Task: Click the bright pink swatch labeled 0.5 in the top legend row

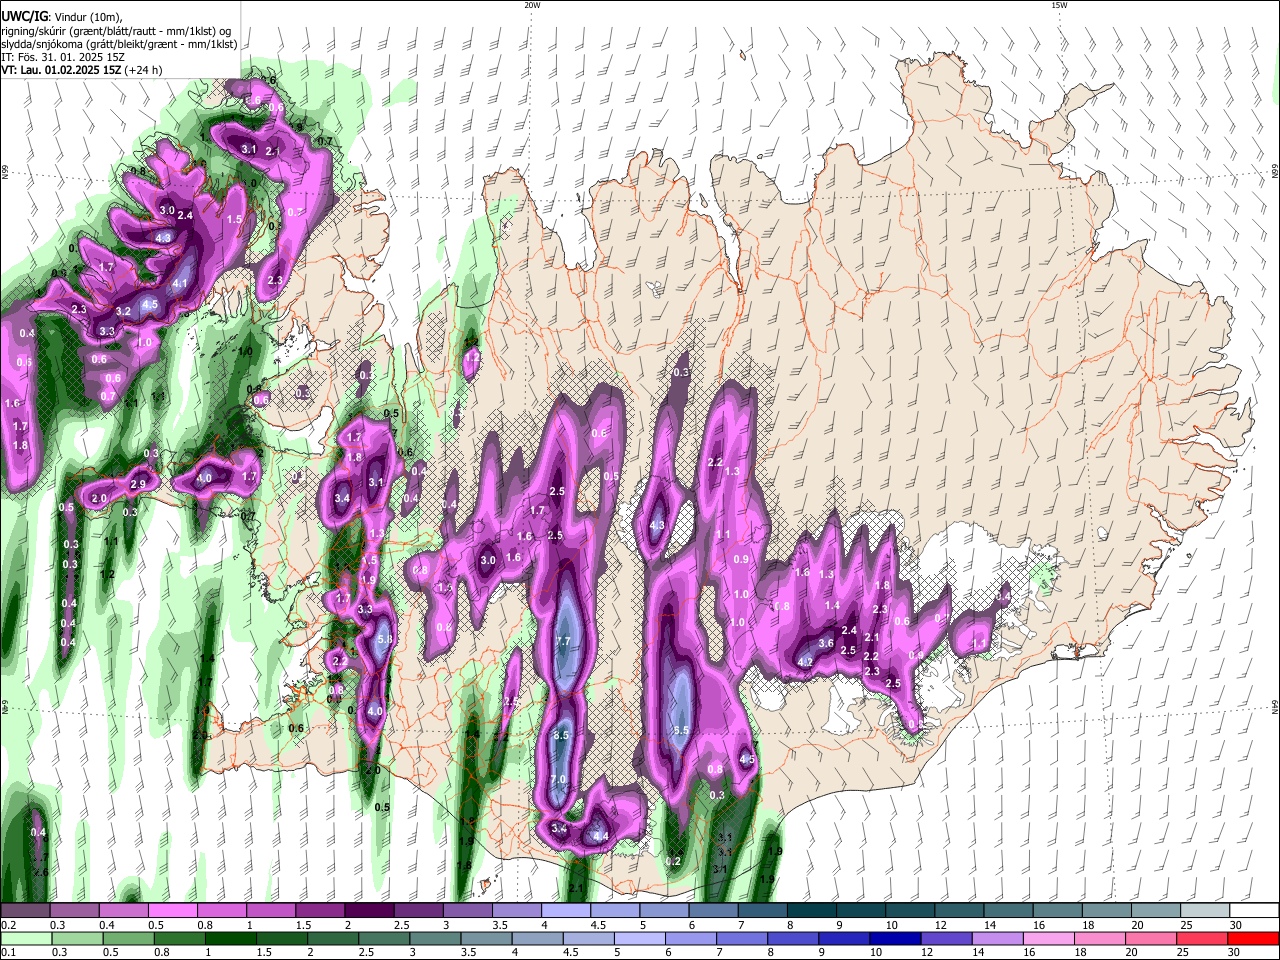Action: point(172,911)
